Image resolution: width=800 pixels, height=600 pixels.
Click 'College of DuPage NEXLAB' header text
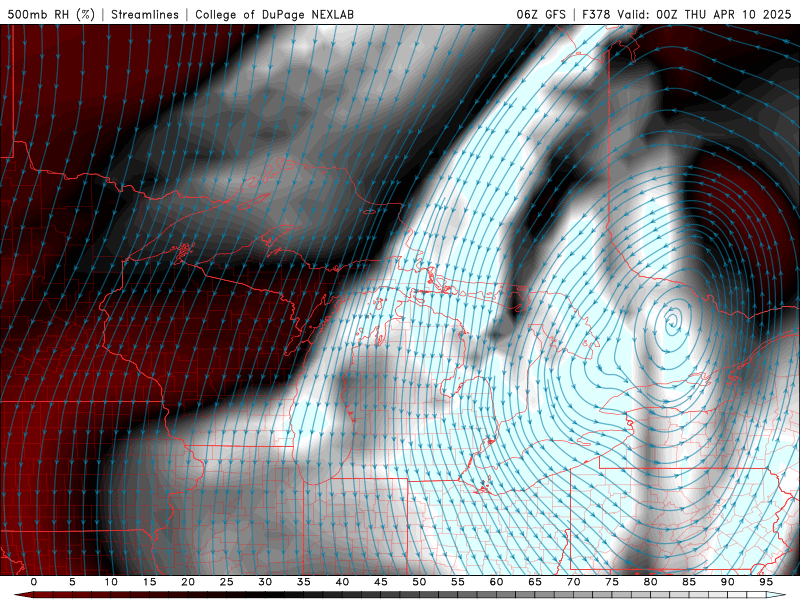tap(274, 14)
